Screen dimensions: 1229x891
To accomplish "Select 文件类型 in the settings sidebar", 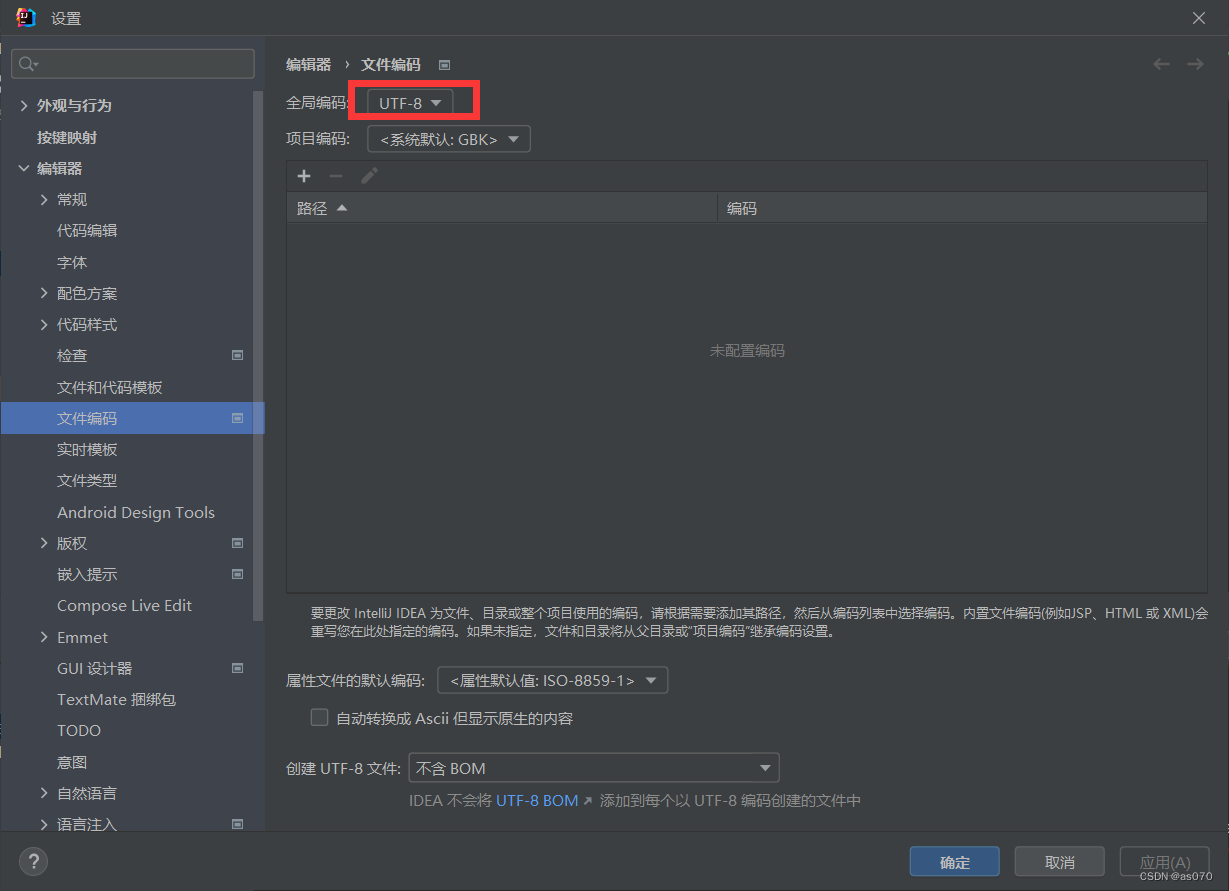I will [x=86, y=480].
